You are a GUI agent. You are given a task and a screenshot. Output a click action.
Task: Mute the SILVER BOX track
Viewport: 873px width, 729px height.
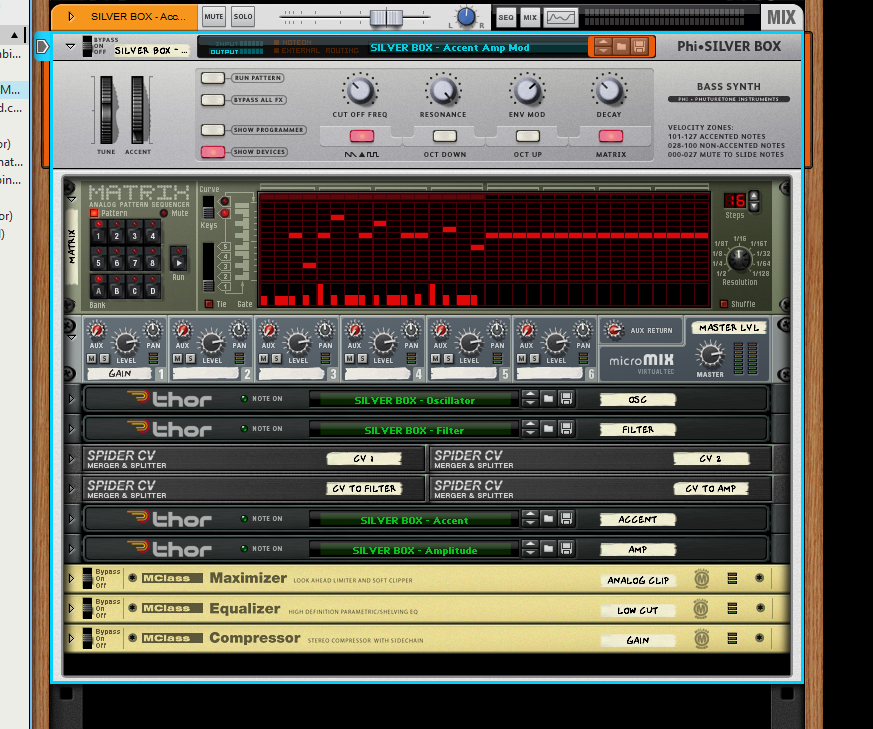pos(213,17)
